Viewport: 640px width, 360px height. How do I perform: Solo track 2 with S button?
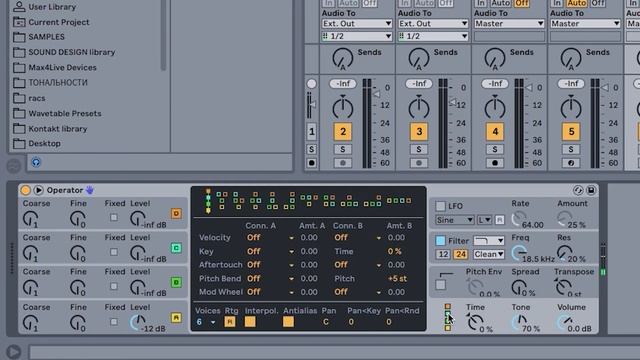pyautogui.click(x=342, y=149)
